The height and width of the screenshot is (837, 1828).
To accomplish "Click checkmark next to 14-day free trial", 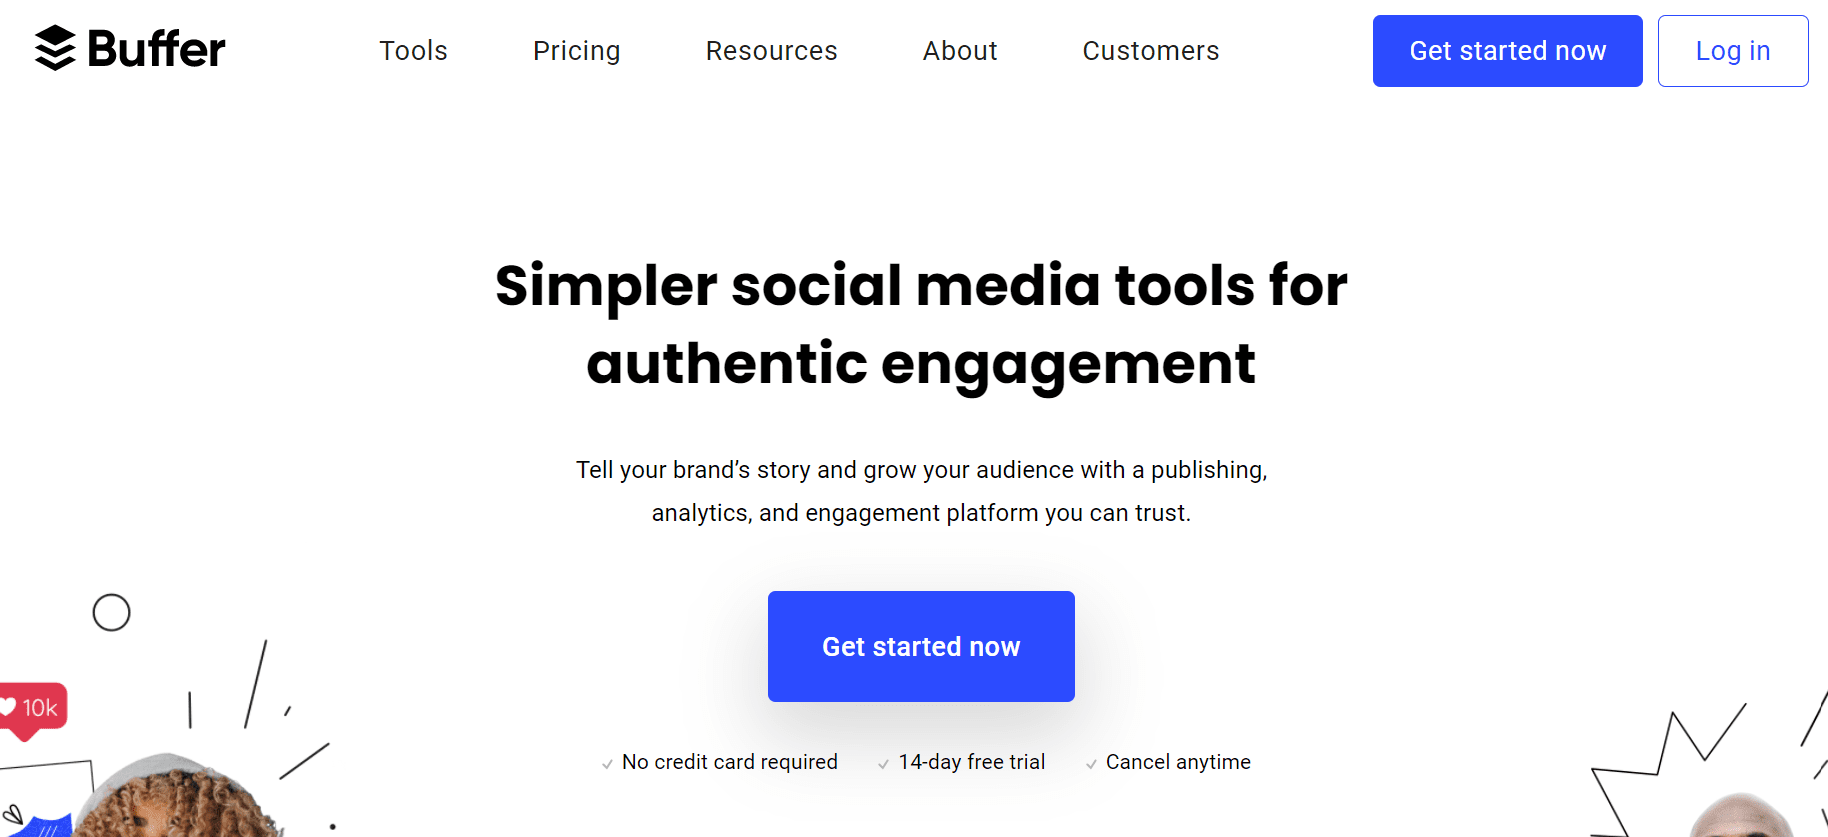I will [x=883, y=764].
